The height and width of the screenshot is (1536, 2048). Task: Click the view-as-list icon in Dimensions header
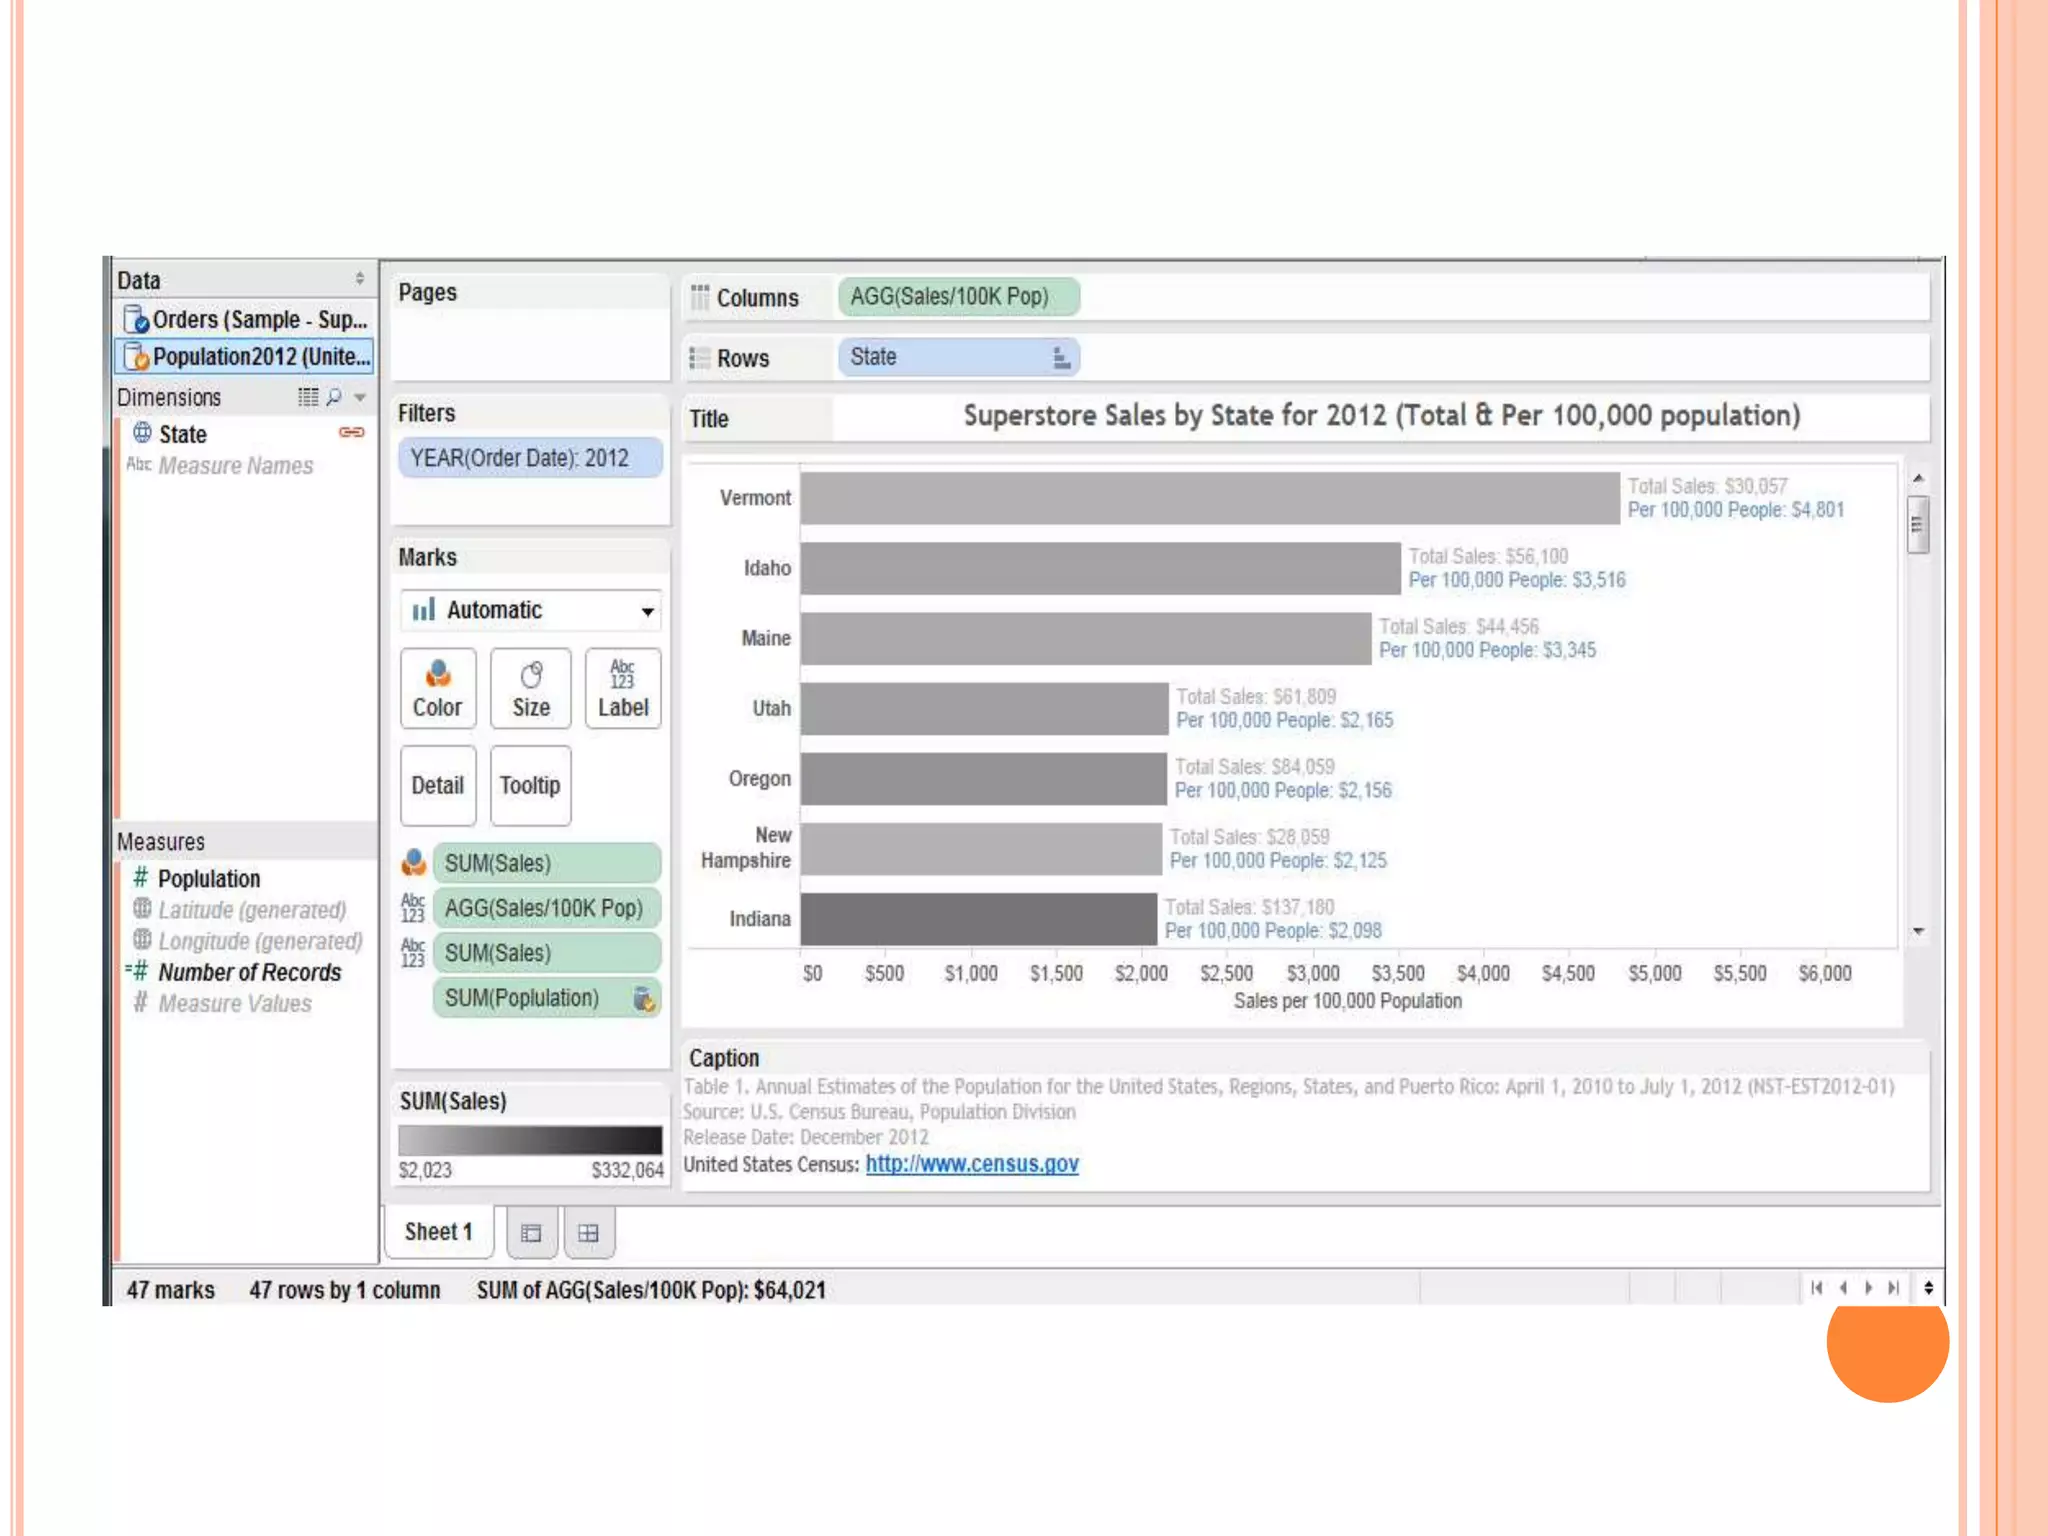click(x=308, y=397)
